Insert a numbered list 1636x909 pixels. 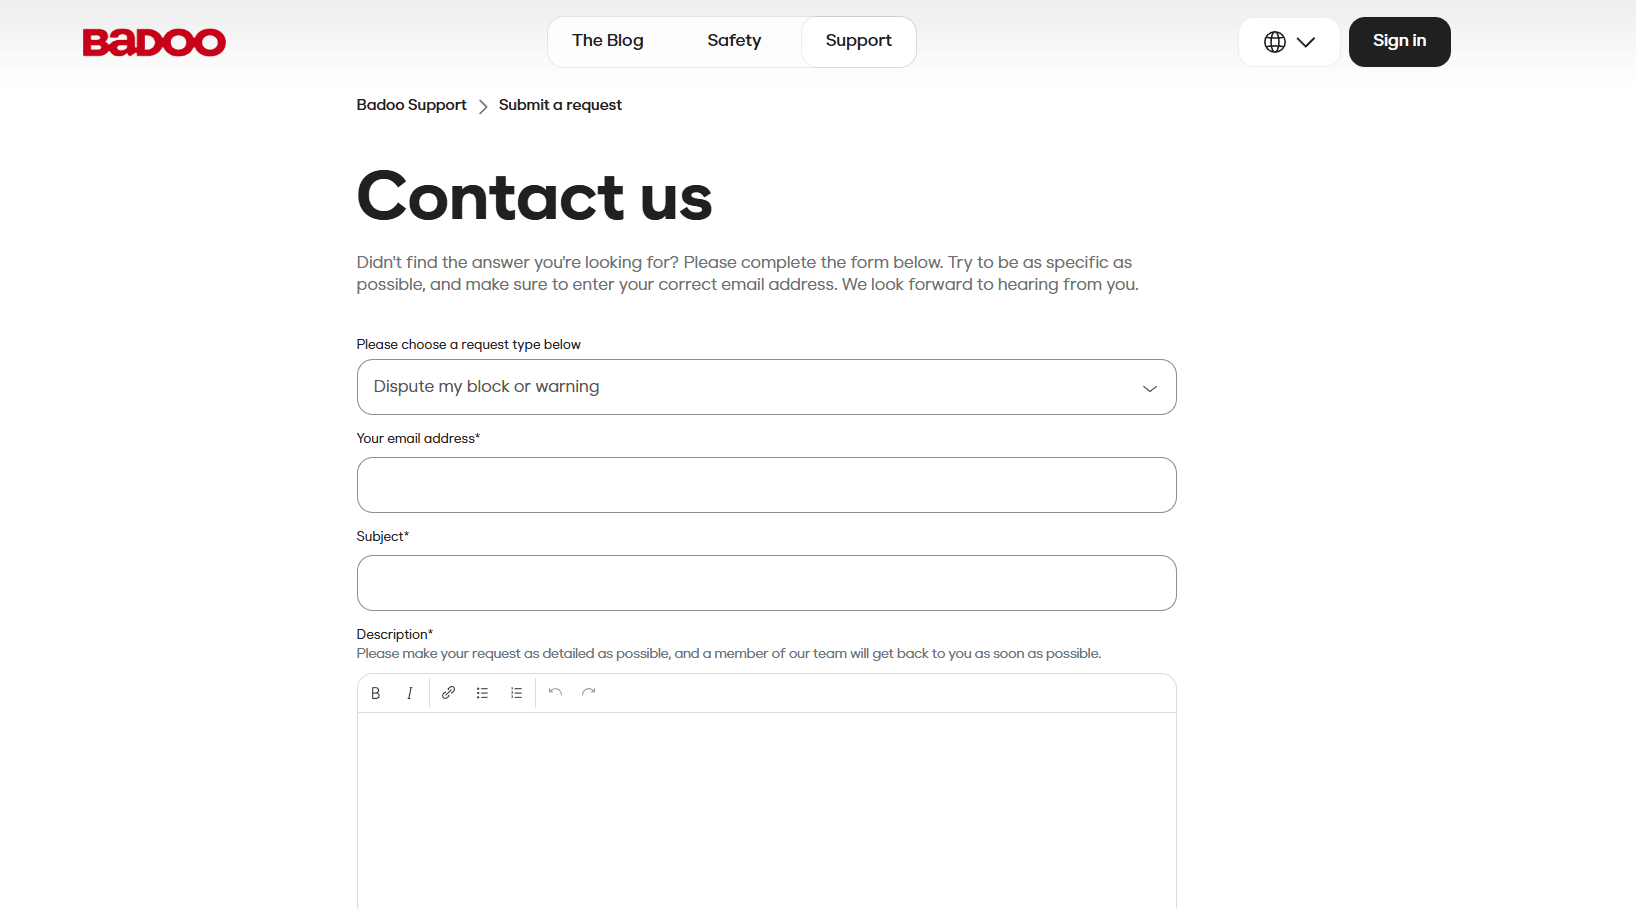coord(516,693)
